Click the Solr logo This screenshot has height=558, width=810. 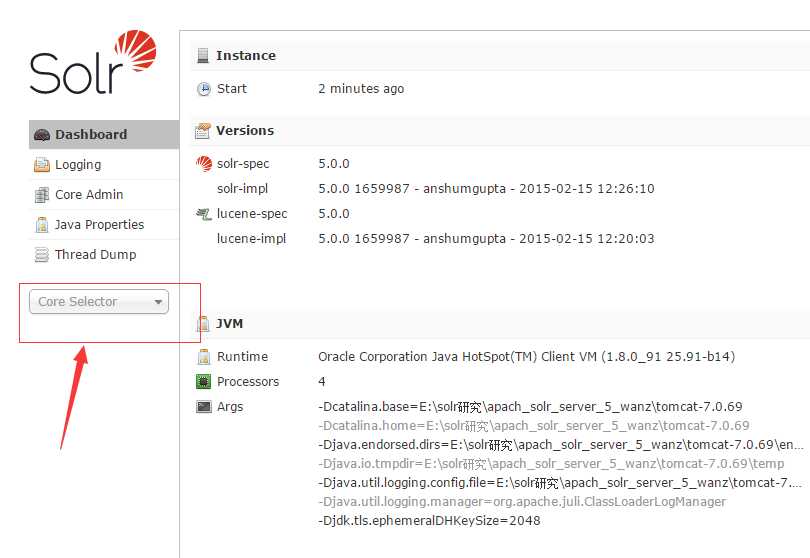pos(93,62)
